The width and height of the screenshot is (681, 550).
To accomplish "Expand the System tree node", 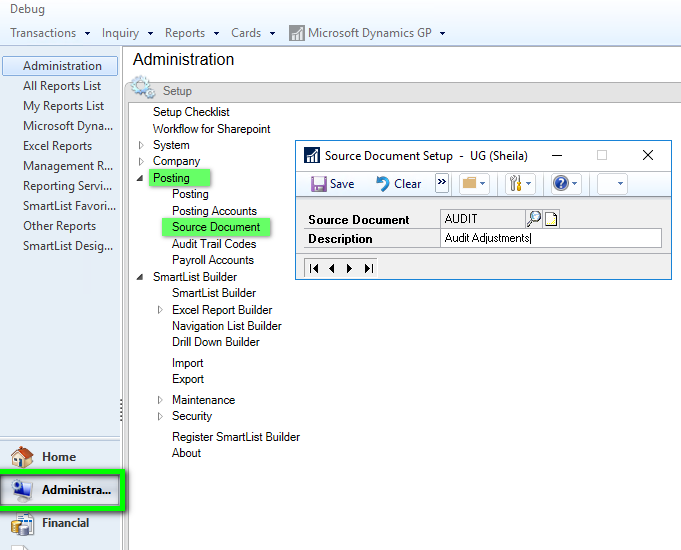I will 141,145.
